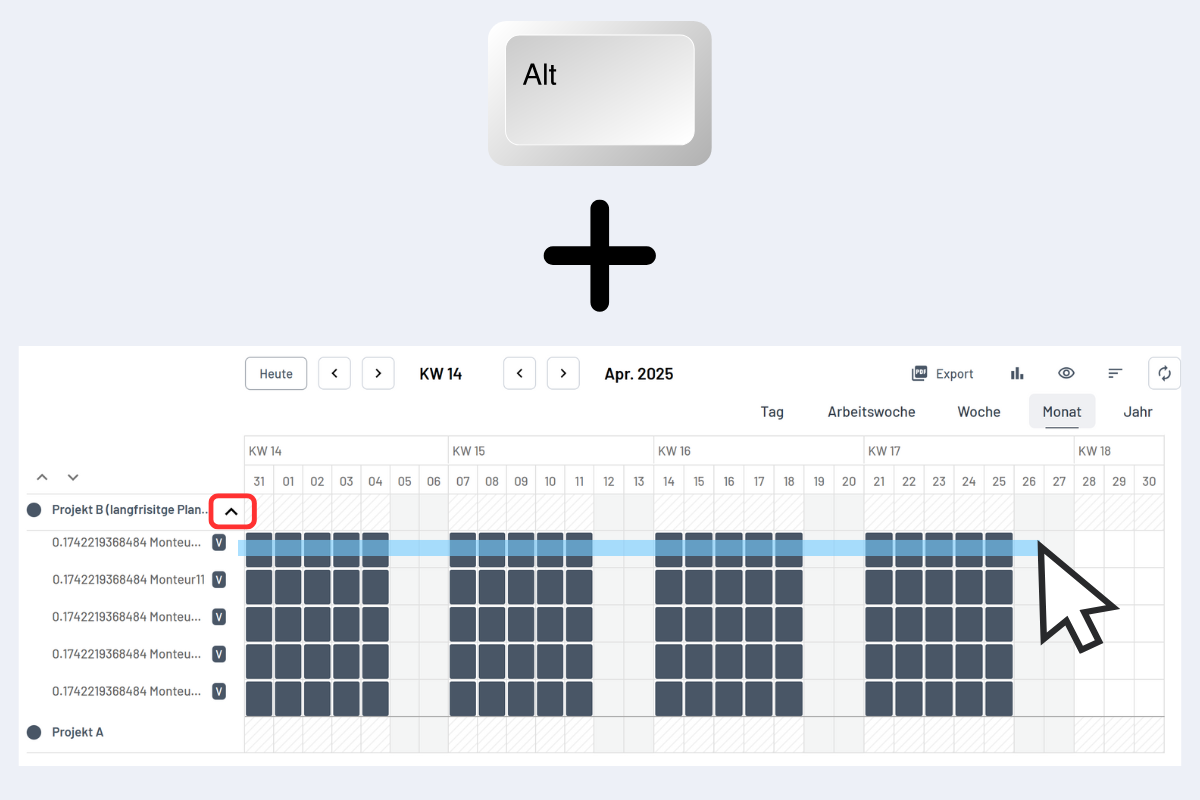Go to next calendar week arrow
Screen dimensions: 1200x800
(x=377, y=373)
